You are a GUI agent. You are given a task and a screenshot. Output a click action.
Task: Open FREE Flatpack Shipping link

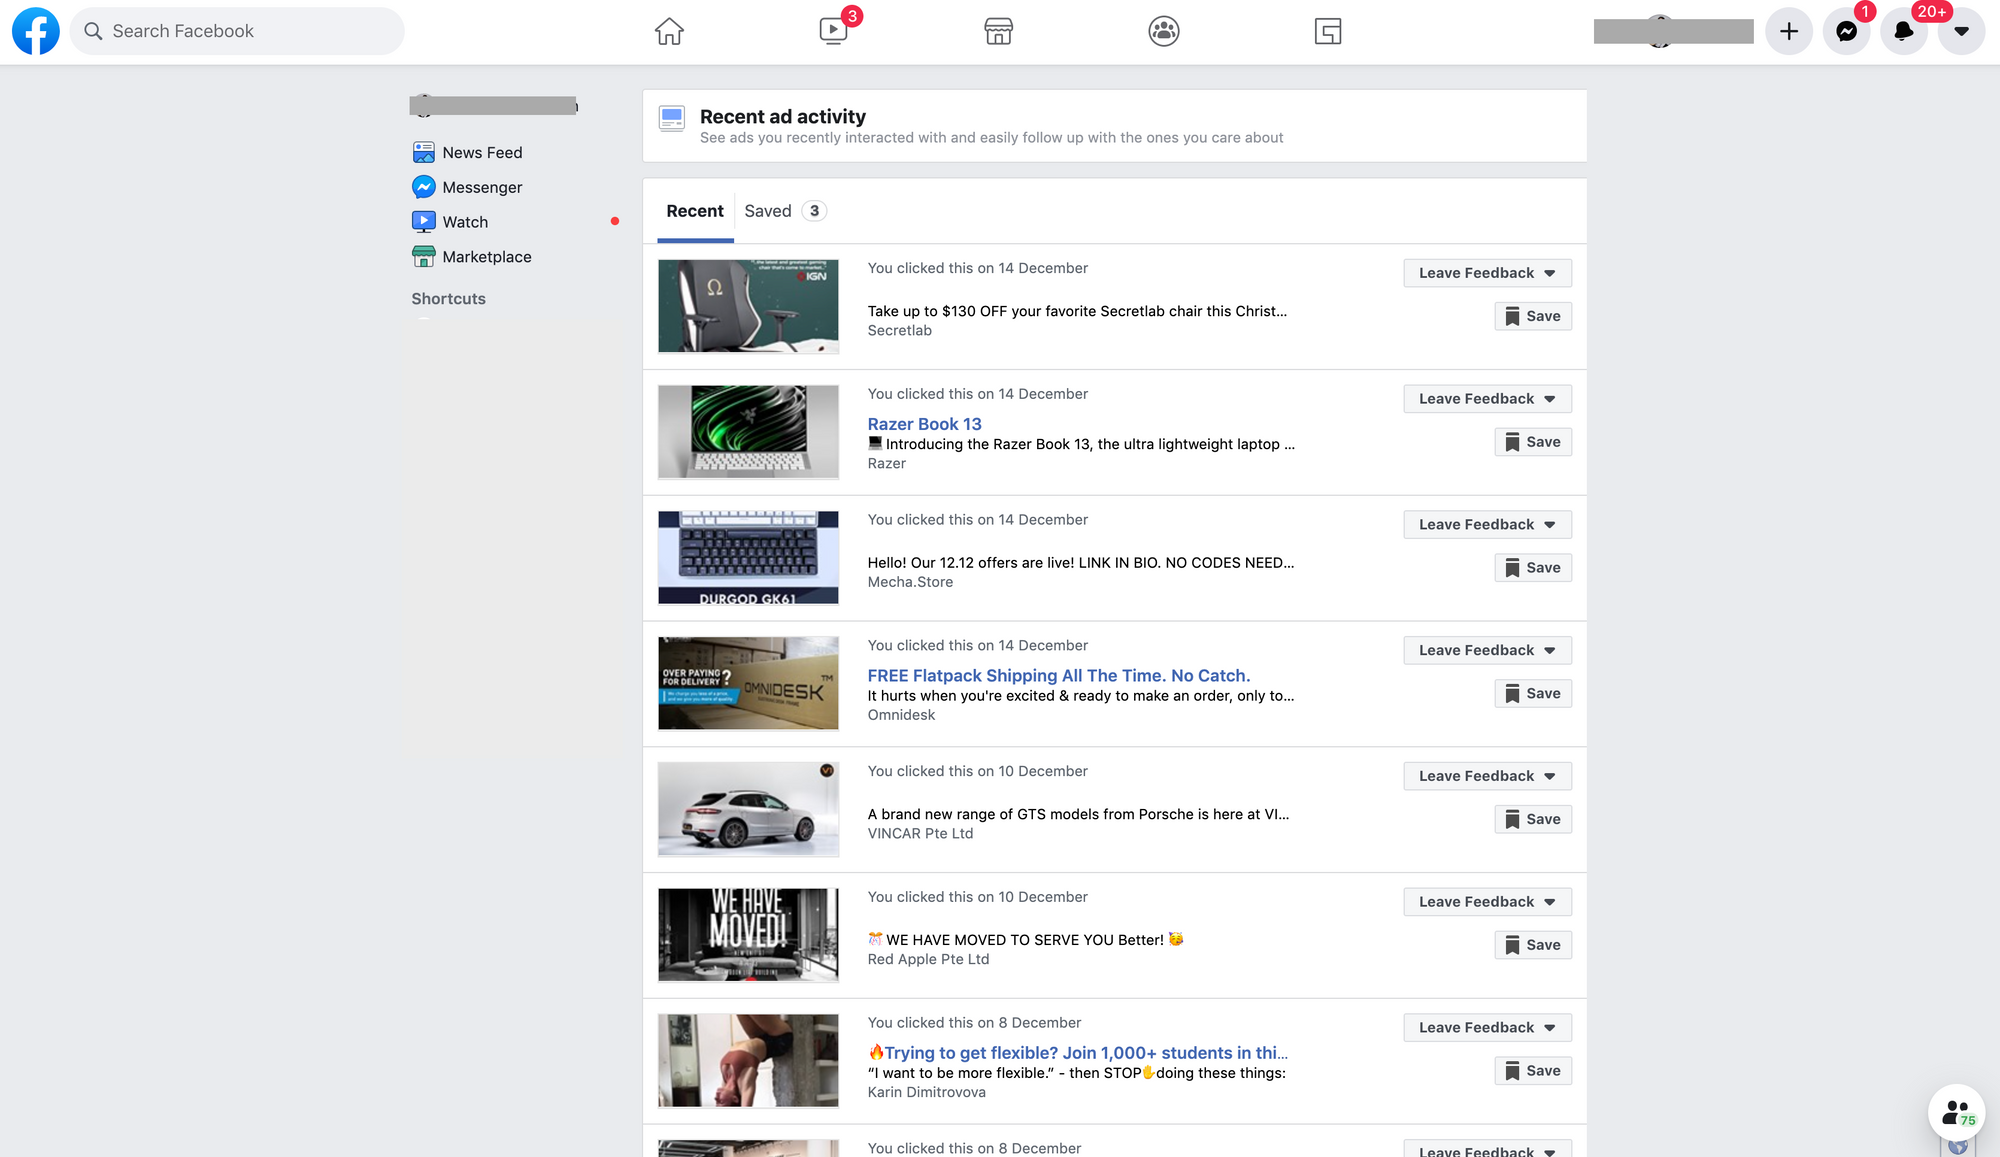1059,676
